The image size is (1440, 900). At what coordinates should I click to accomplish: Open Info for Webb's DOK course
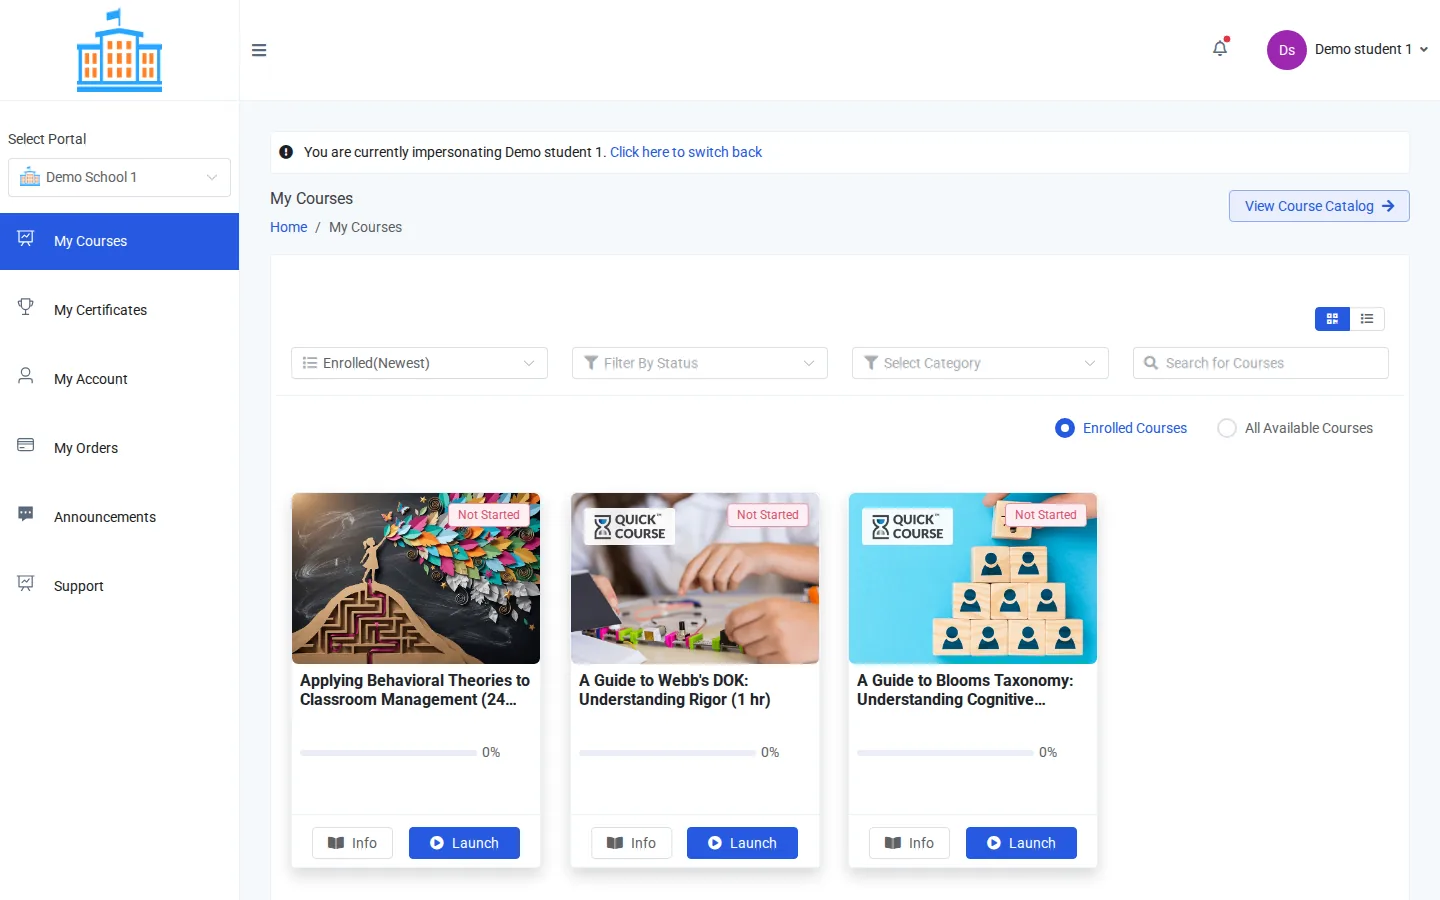click(x=631, y=843)
